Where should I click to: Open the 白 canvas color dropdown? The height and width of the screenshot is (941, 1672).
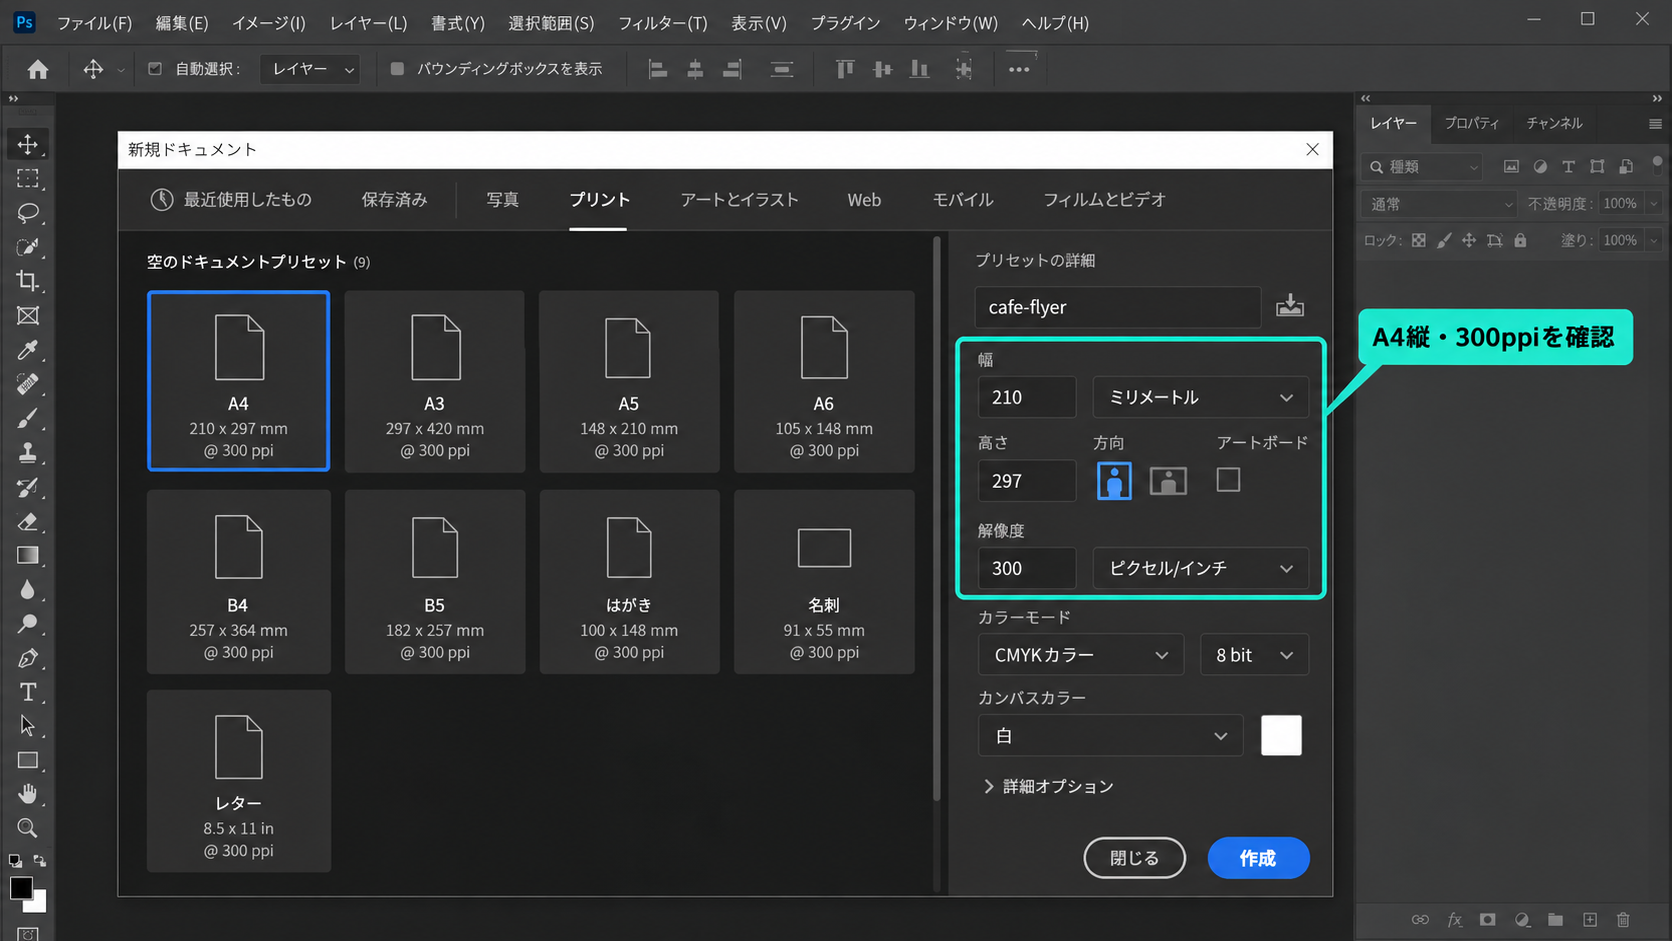point(1110,736)
